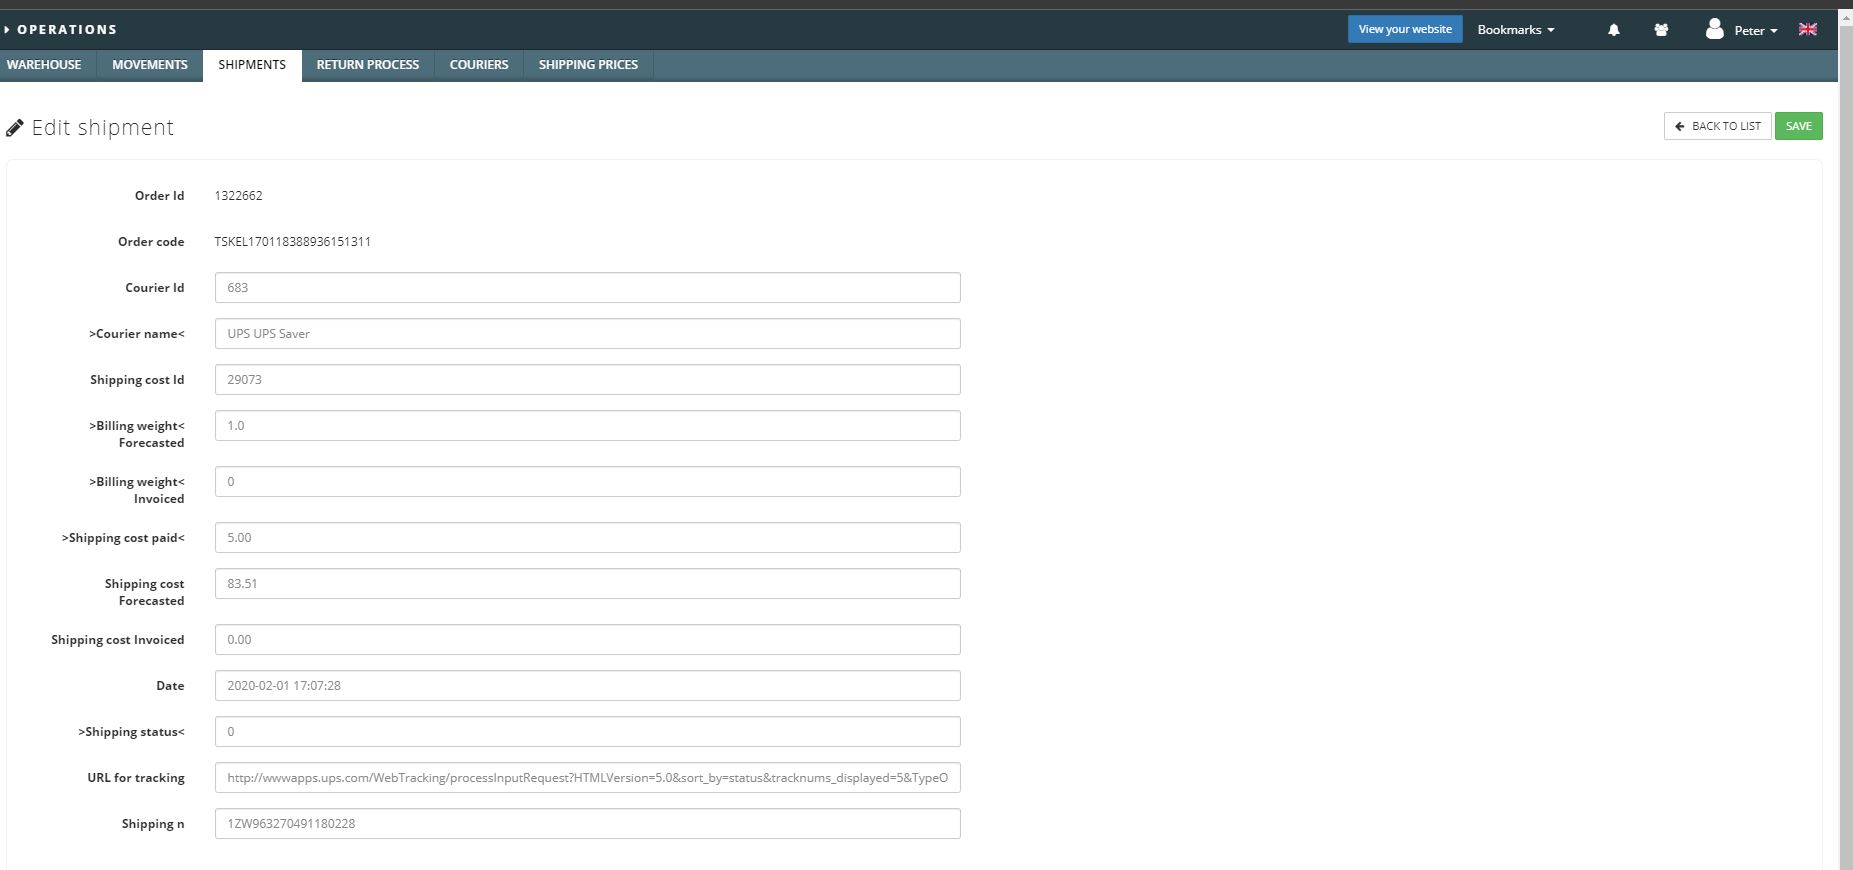Viewport: 1853px width, 870px height.
Task: Click the order code TSKEL170118388936151311 text
Action: pos(292,242)
